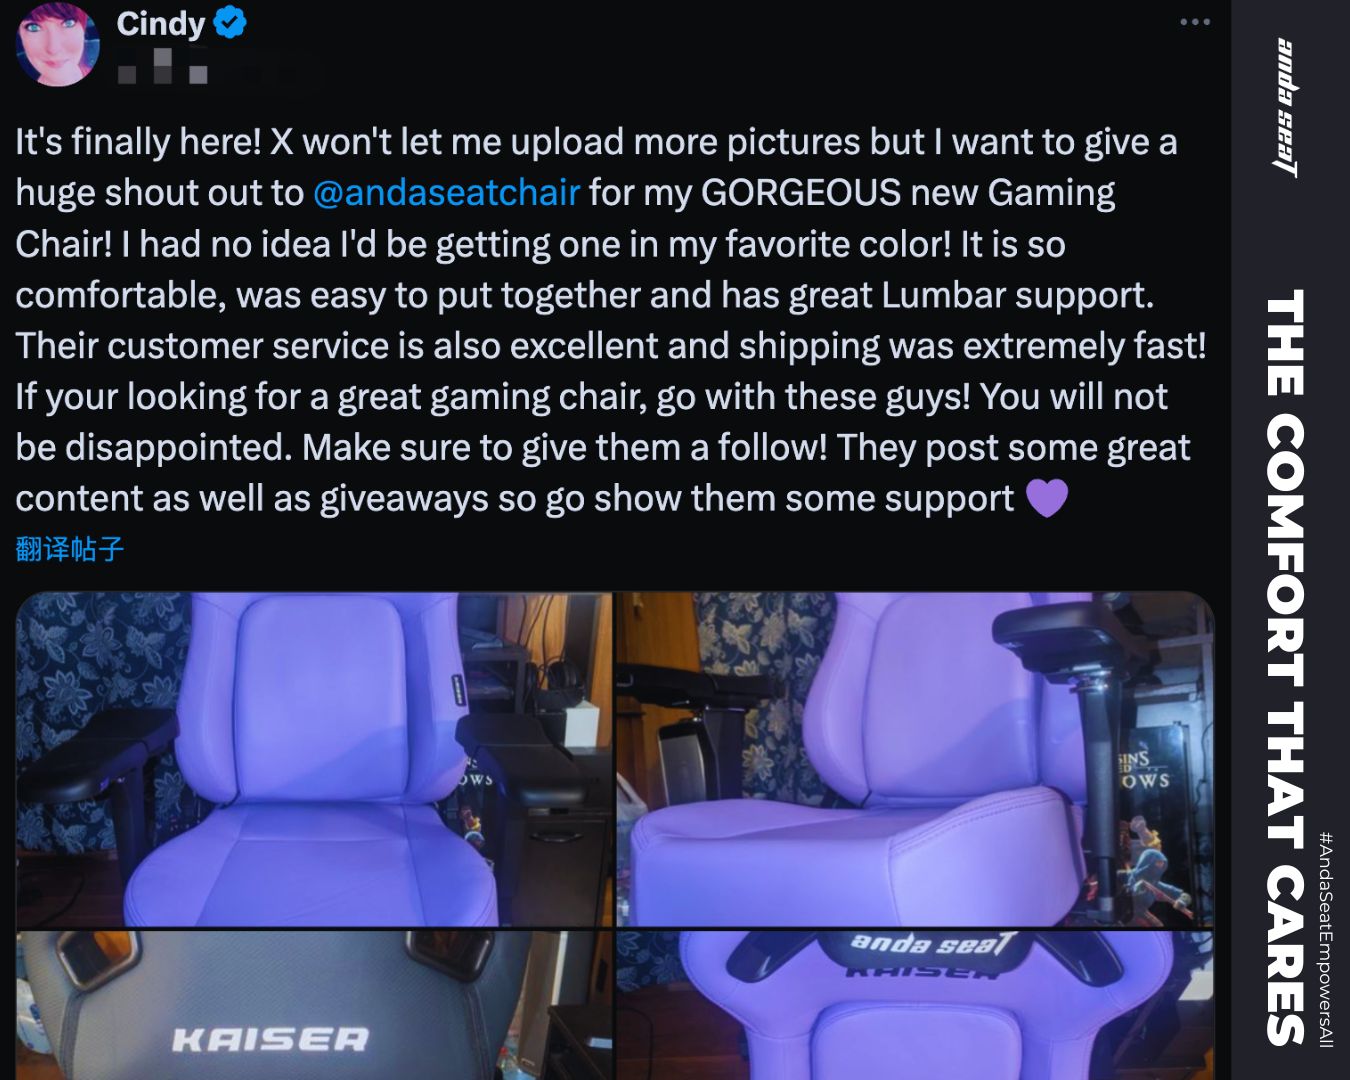The height and width of the screenshot is (1080, 1350).
Task: Open the three-dot more options menu
Action: [1195, 22]
